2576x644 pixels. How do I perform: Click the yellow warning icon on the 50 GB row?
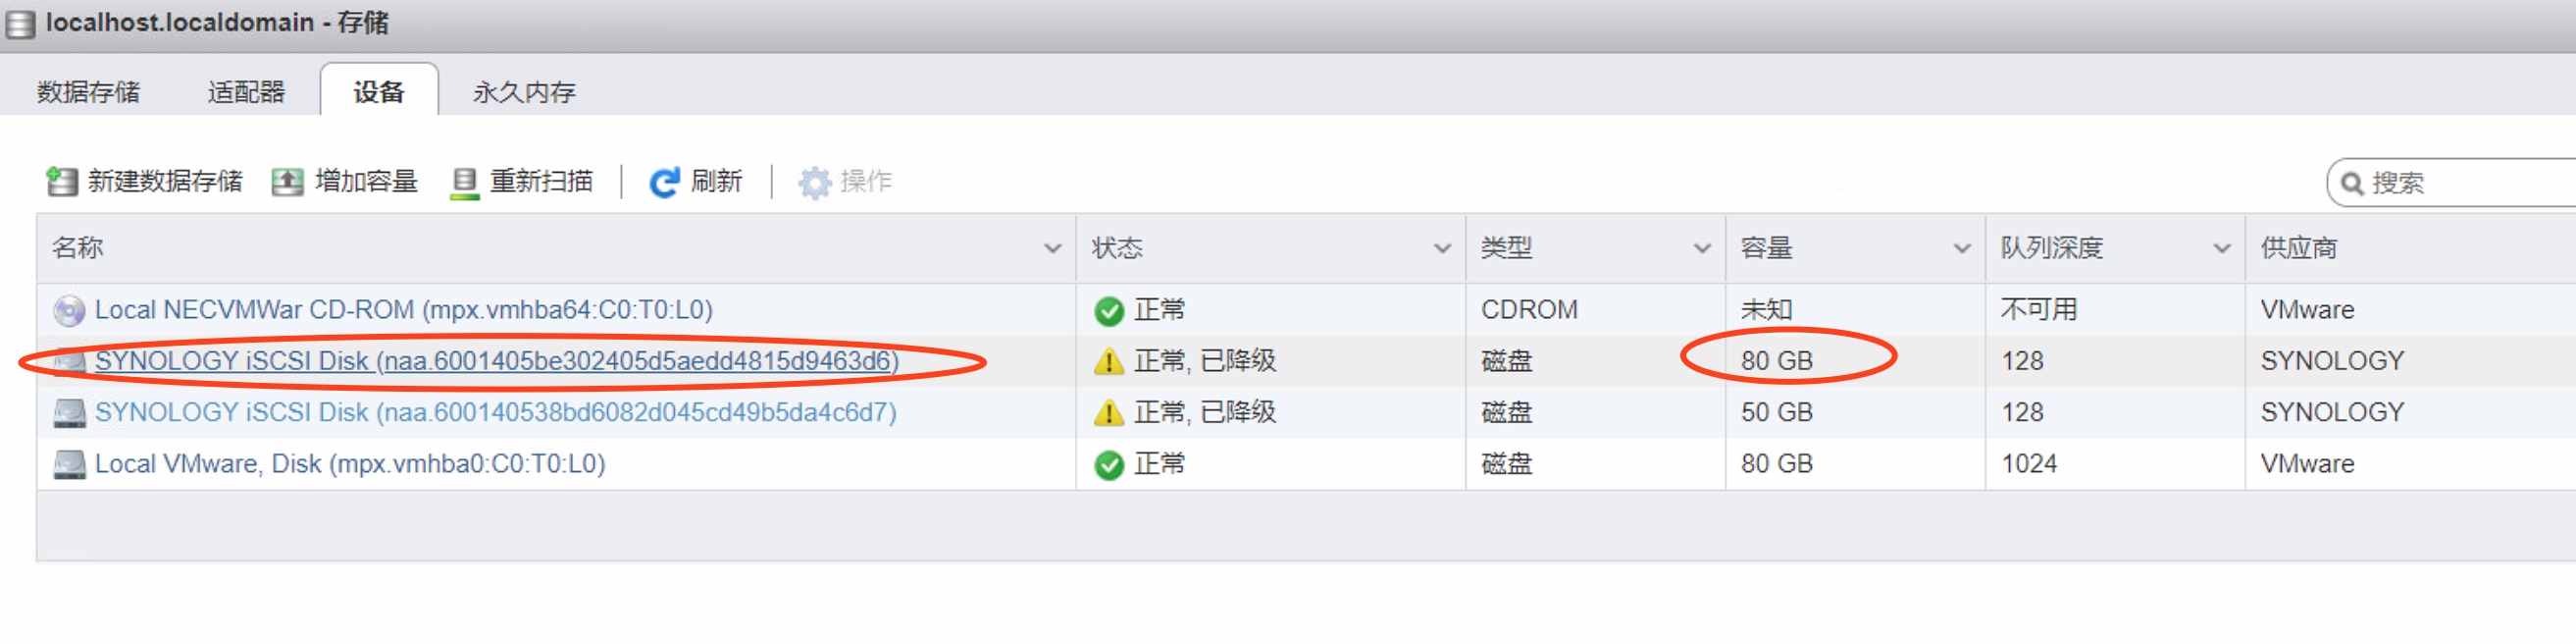click(1108, 413)
